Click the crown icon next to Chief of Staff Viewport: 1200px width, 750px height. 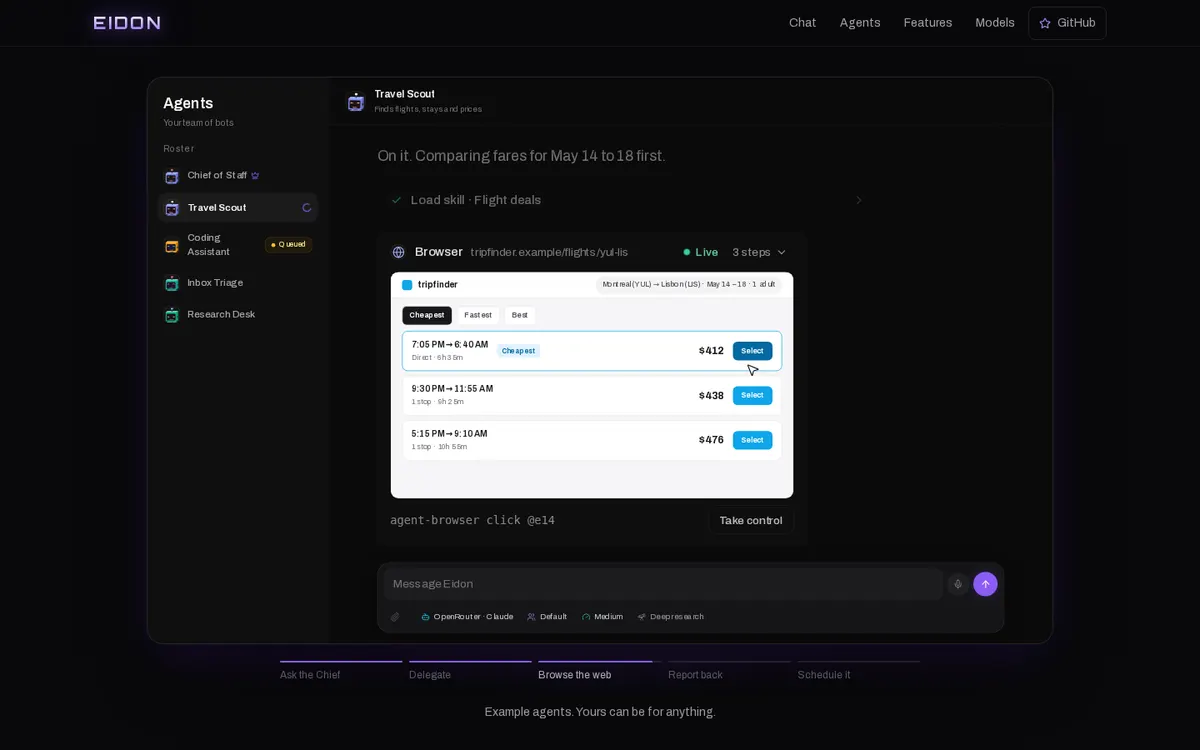255,176
